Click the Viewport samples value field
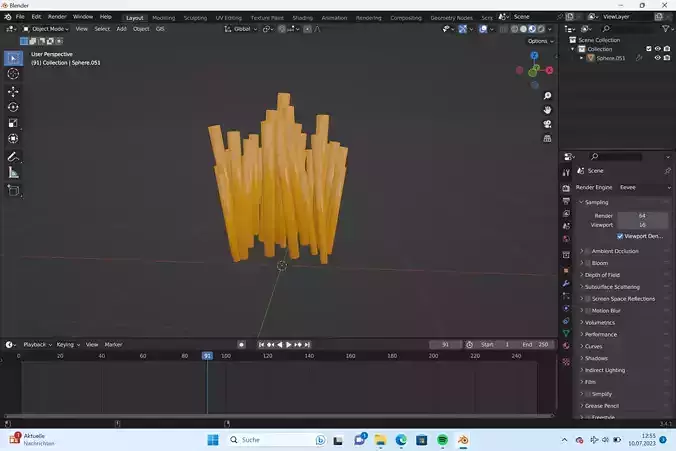The image size is (676, 451). pos(642,225)
